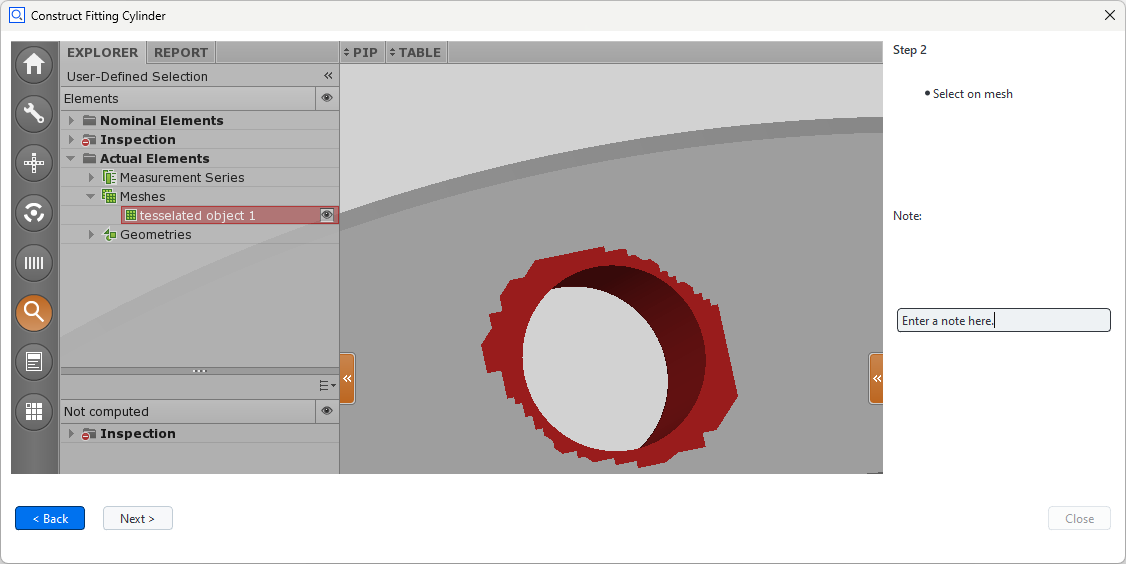Open the report page workspace icon
This screenshot has width=1126, height=564.
pos(34,361)
